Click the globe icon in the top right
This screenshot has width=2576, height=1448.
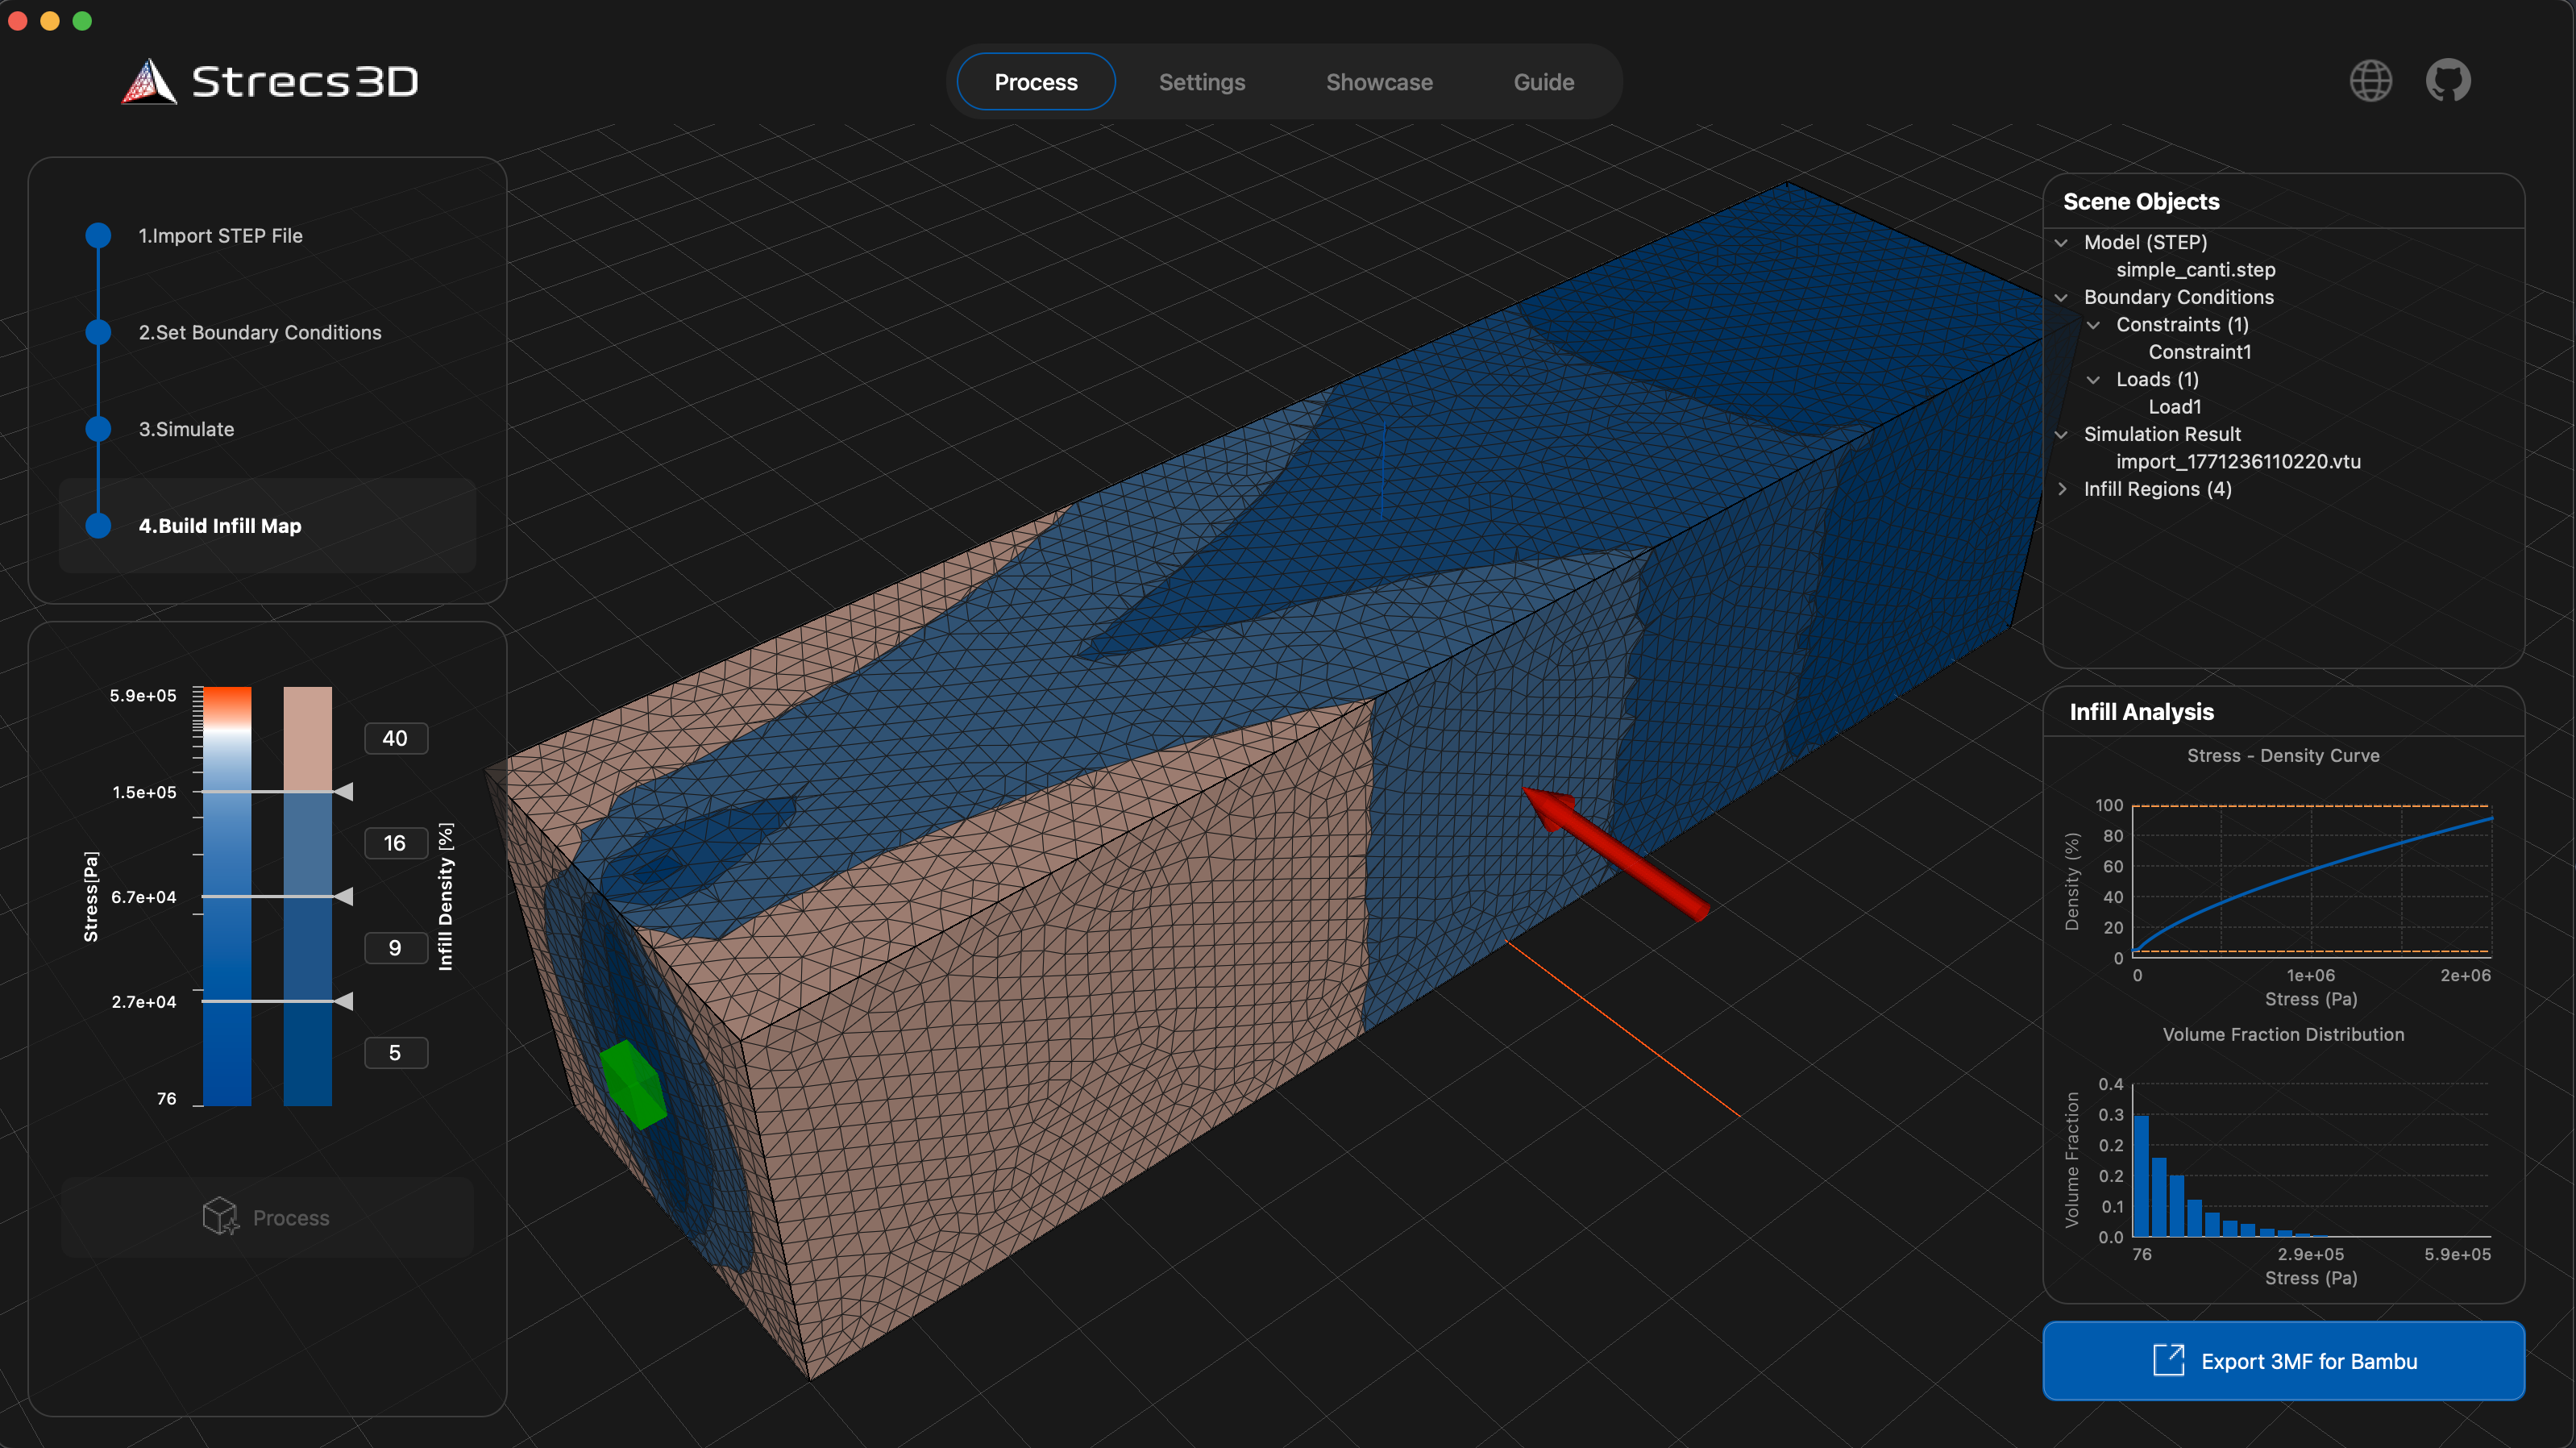2370,81
